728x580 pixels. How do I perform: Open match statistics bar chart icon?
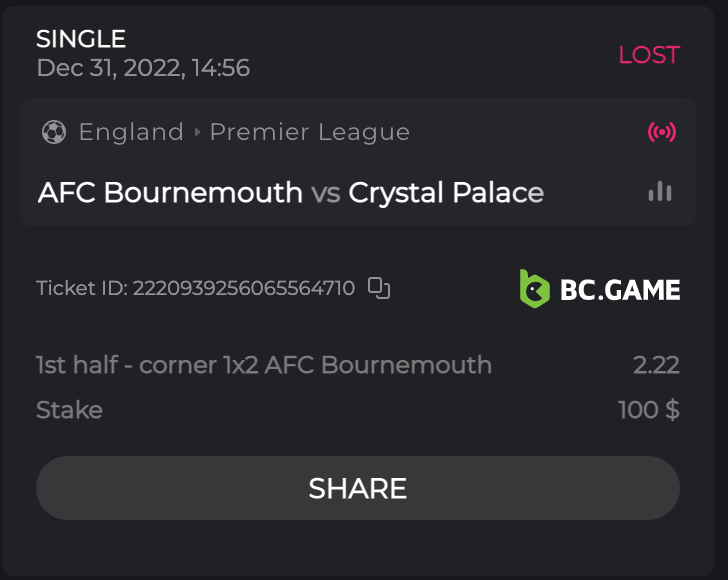coord(660,191)
